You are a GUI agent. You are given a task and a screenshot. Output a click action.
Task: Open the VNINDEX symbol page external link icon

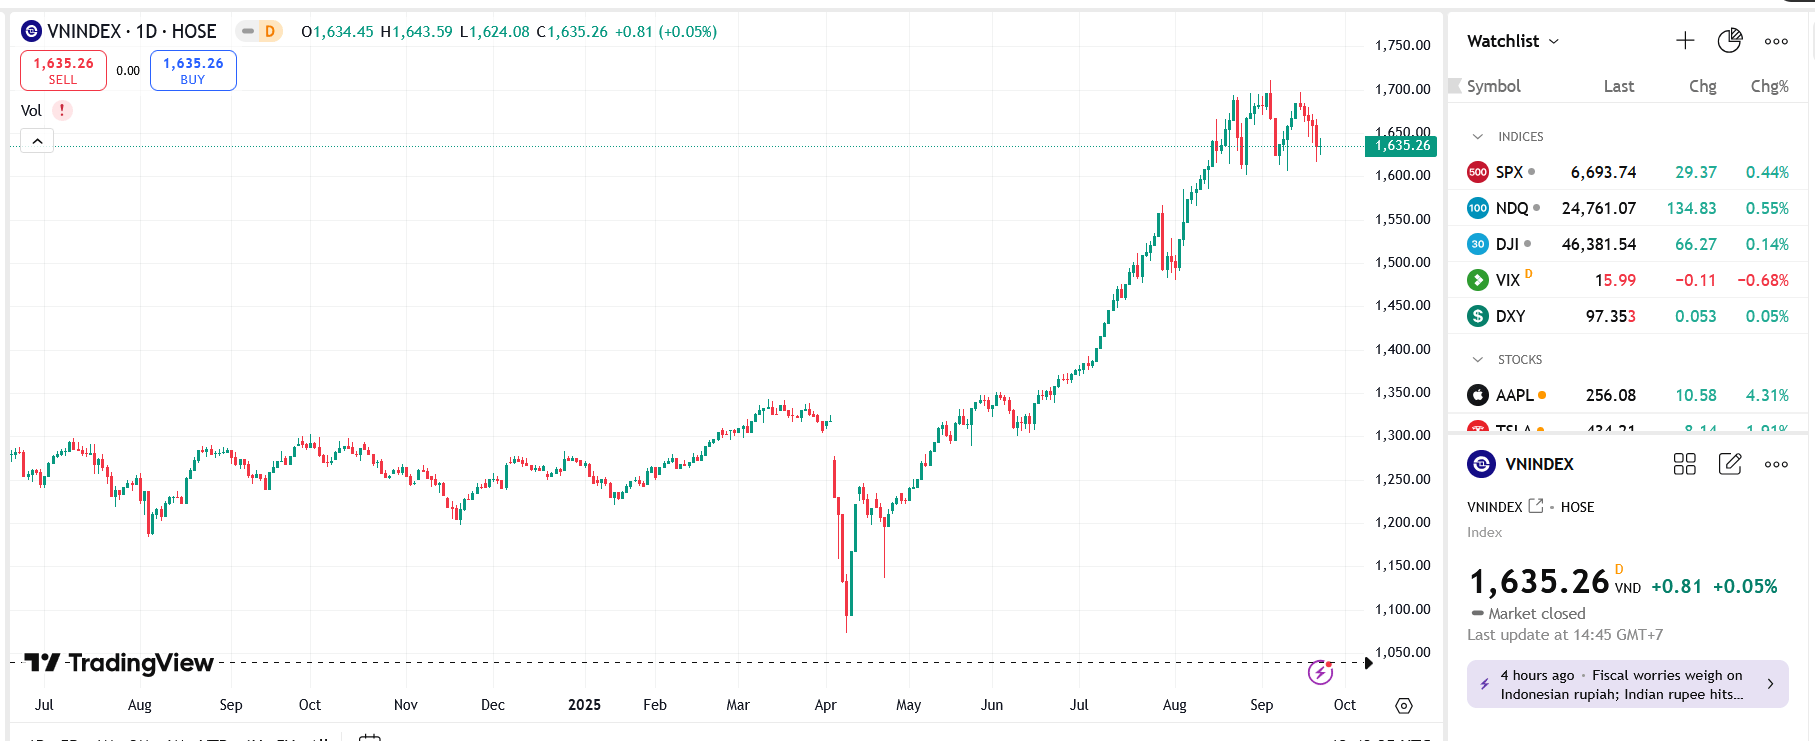[x=1536, y=506]
